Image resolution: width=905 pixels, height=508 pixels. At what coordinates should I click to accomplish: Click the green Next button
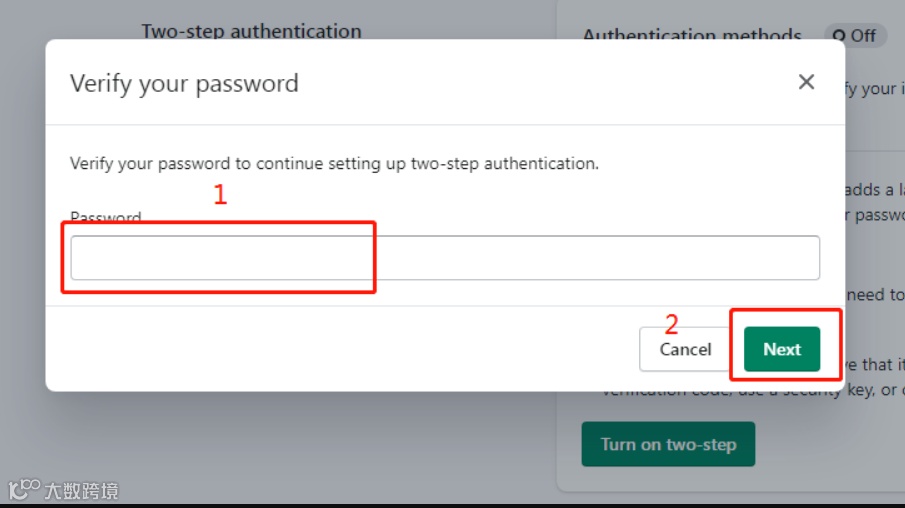coord(782,349)
